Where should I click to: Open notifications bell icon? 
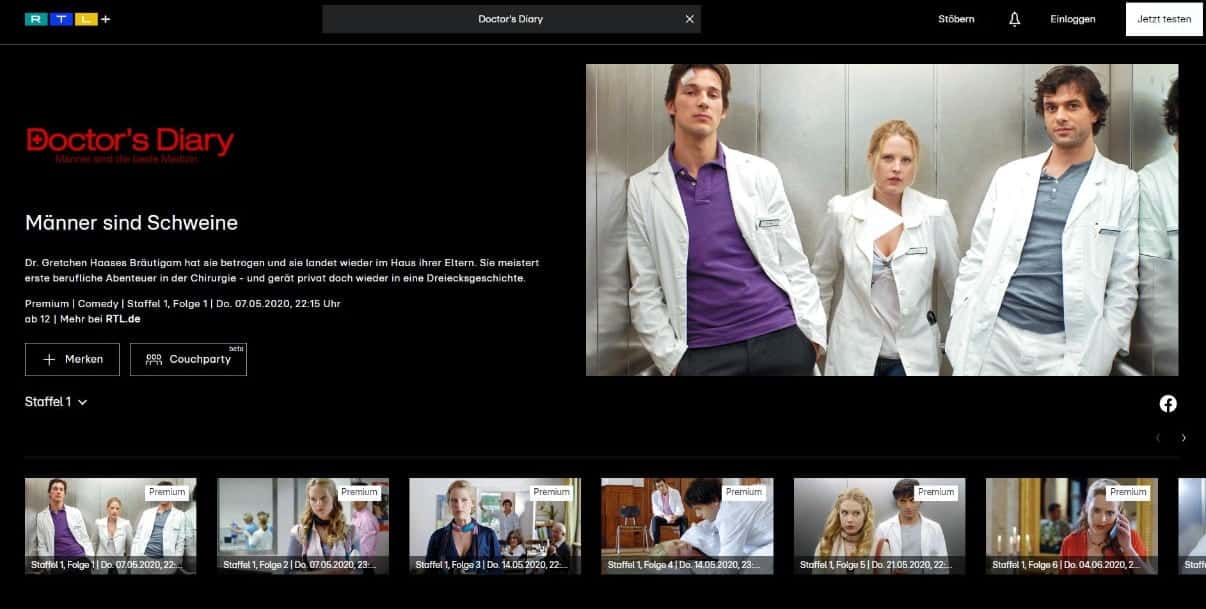pos(1014,19)
